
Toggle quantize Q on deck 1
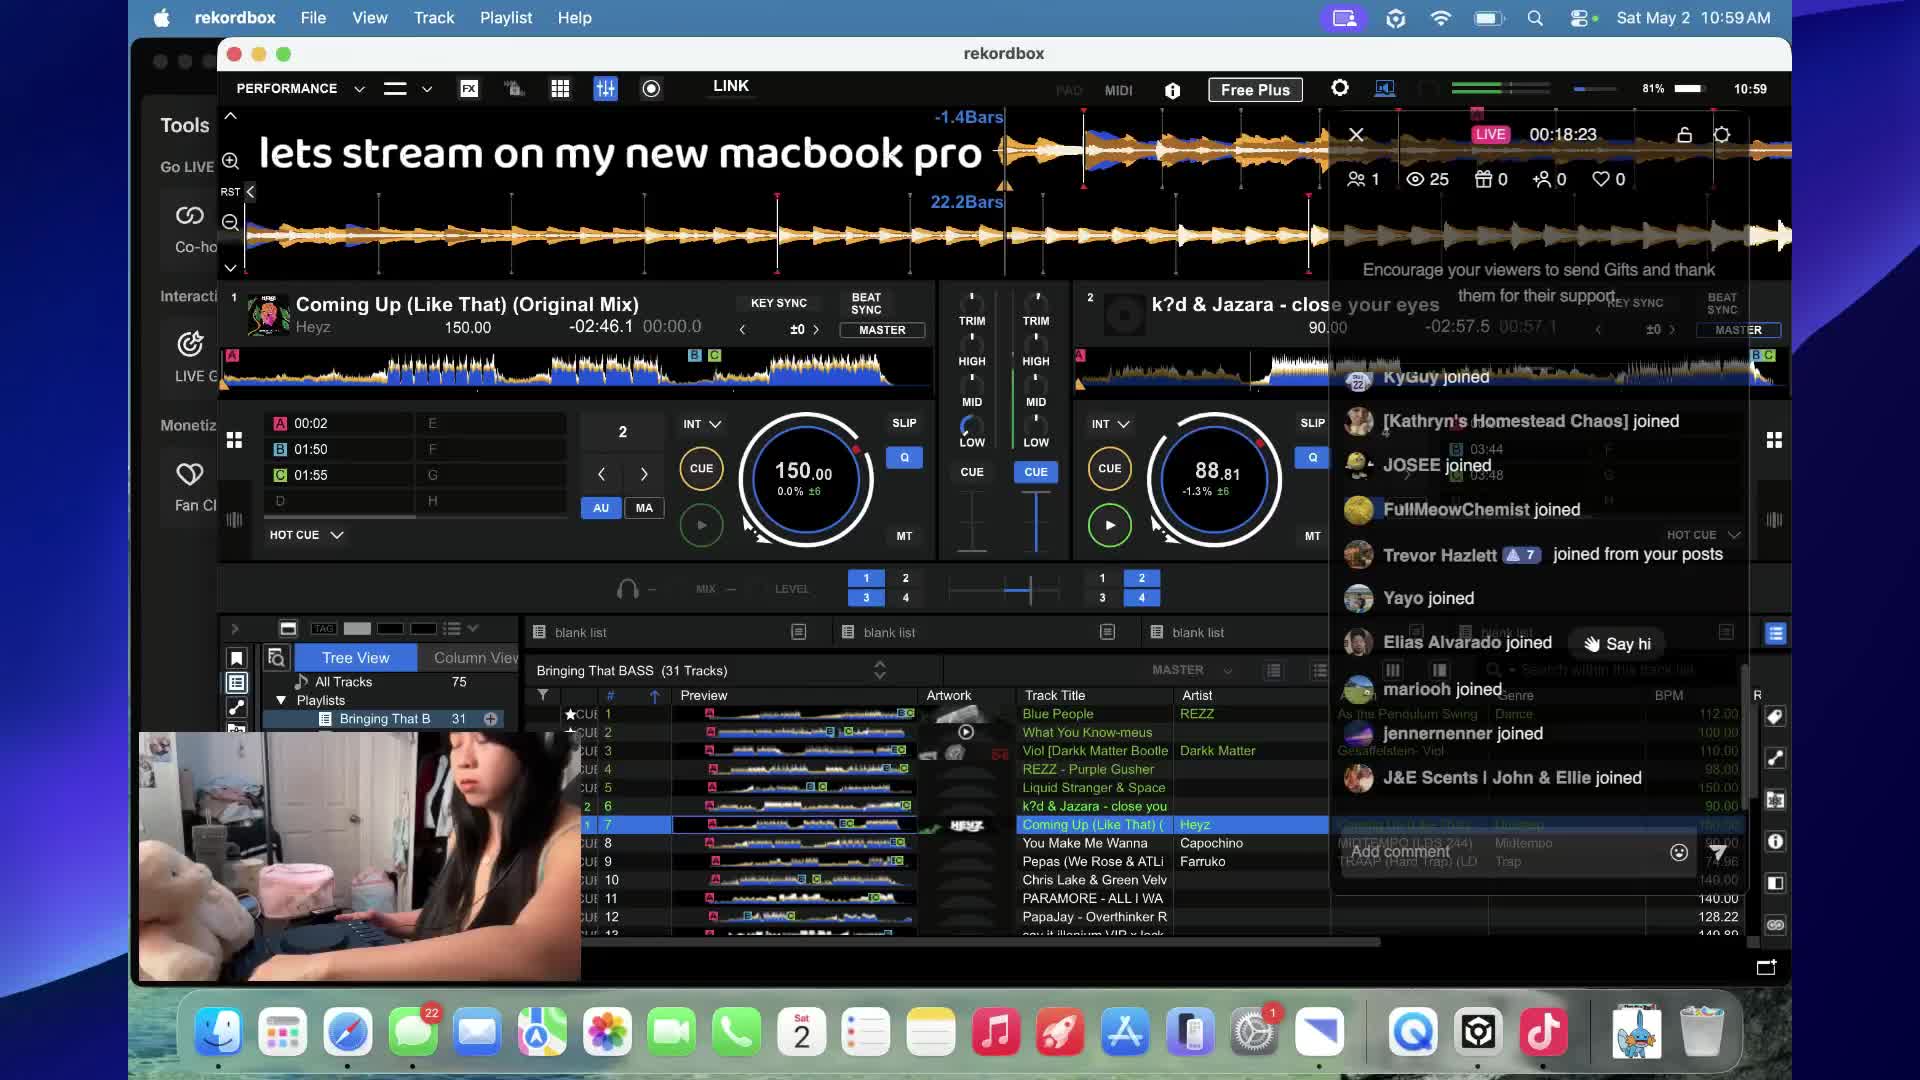pos(904,458)
